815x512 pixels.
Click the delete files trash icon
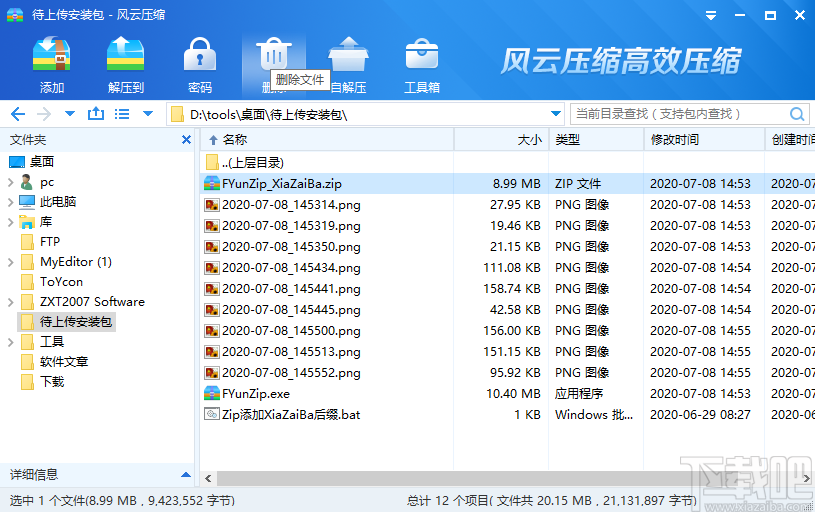point(274,54)
